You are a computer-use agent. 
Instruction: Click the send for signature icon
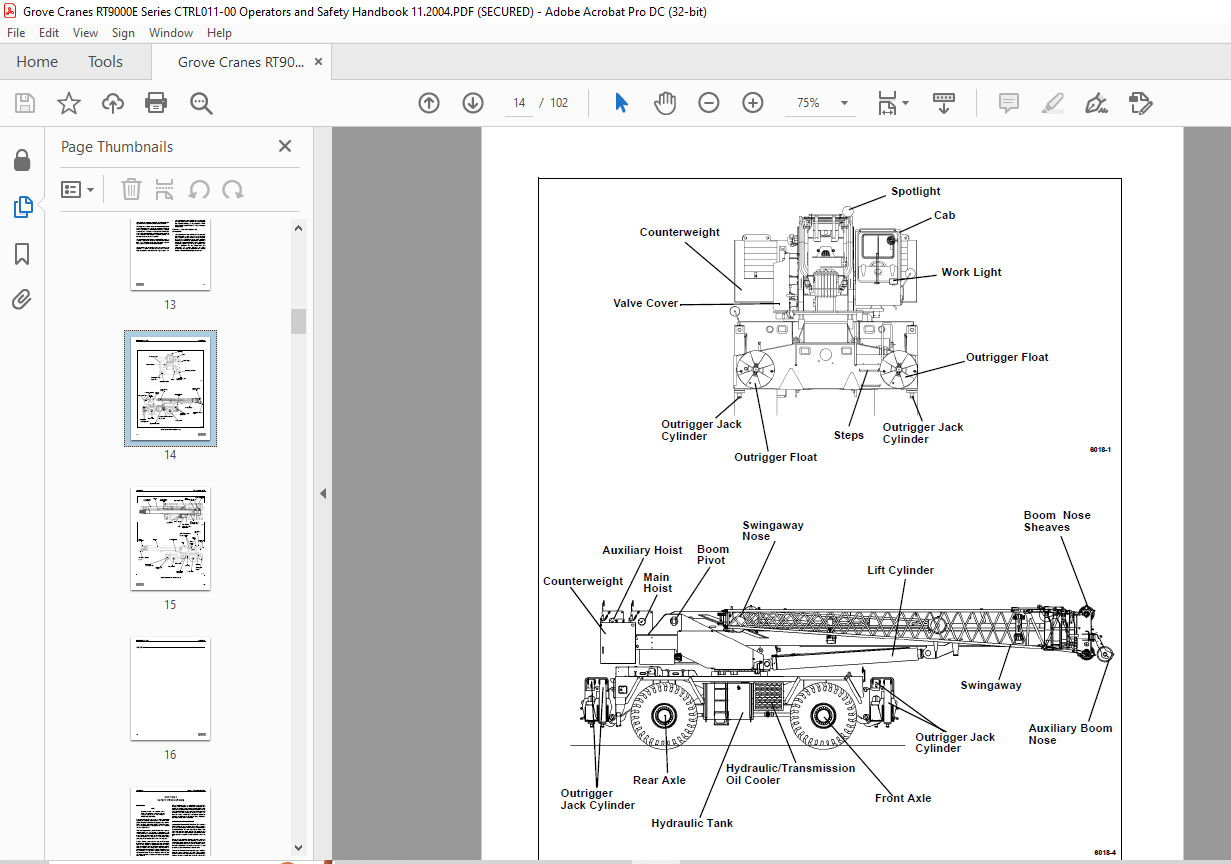1141,103
